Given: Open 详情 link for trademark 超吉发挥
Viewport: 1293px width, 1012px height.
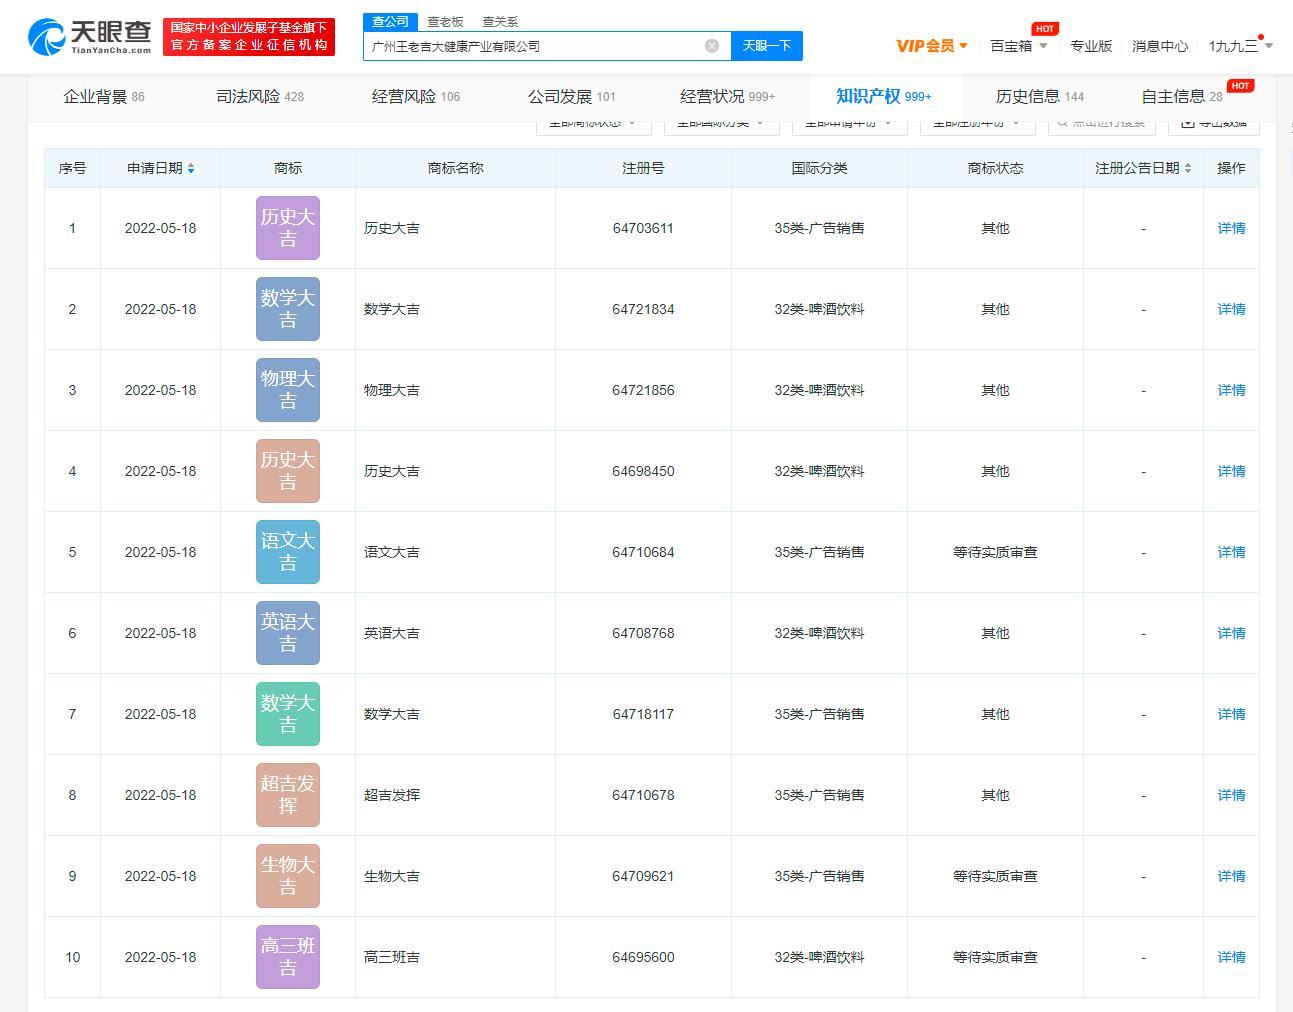Looking at the screenshot, I should (1231, 795).
